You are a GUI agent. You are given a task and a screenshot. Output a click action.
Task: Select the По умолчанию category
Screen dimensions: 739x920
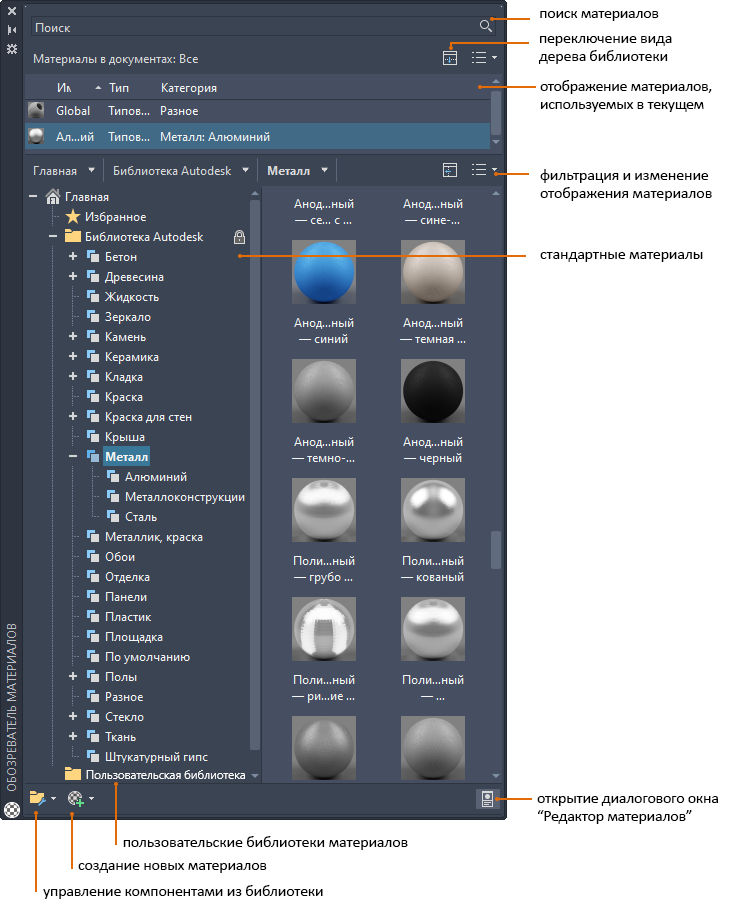147,657
